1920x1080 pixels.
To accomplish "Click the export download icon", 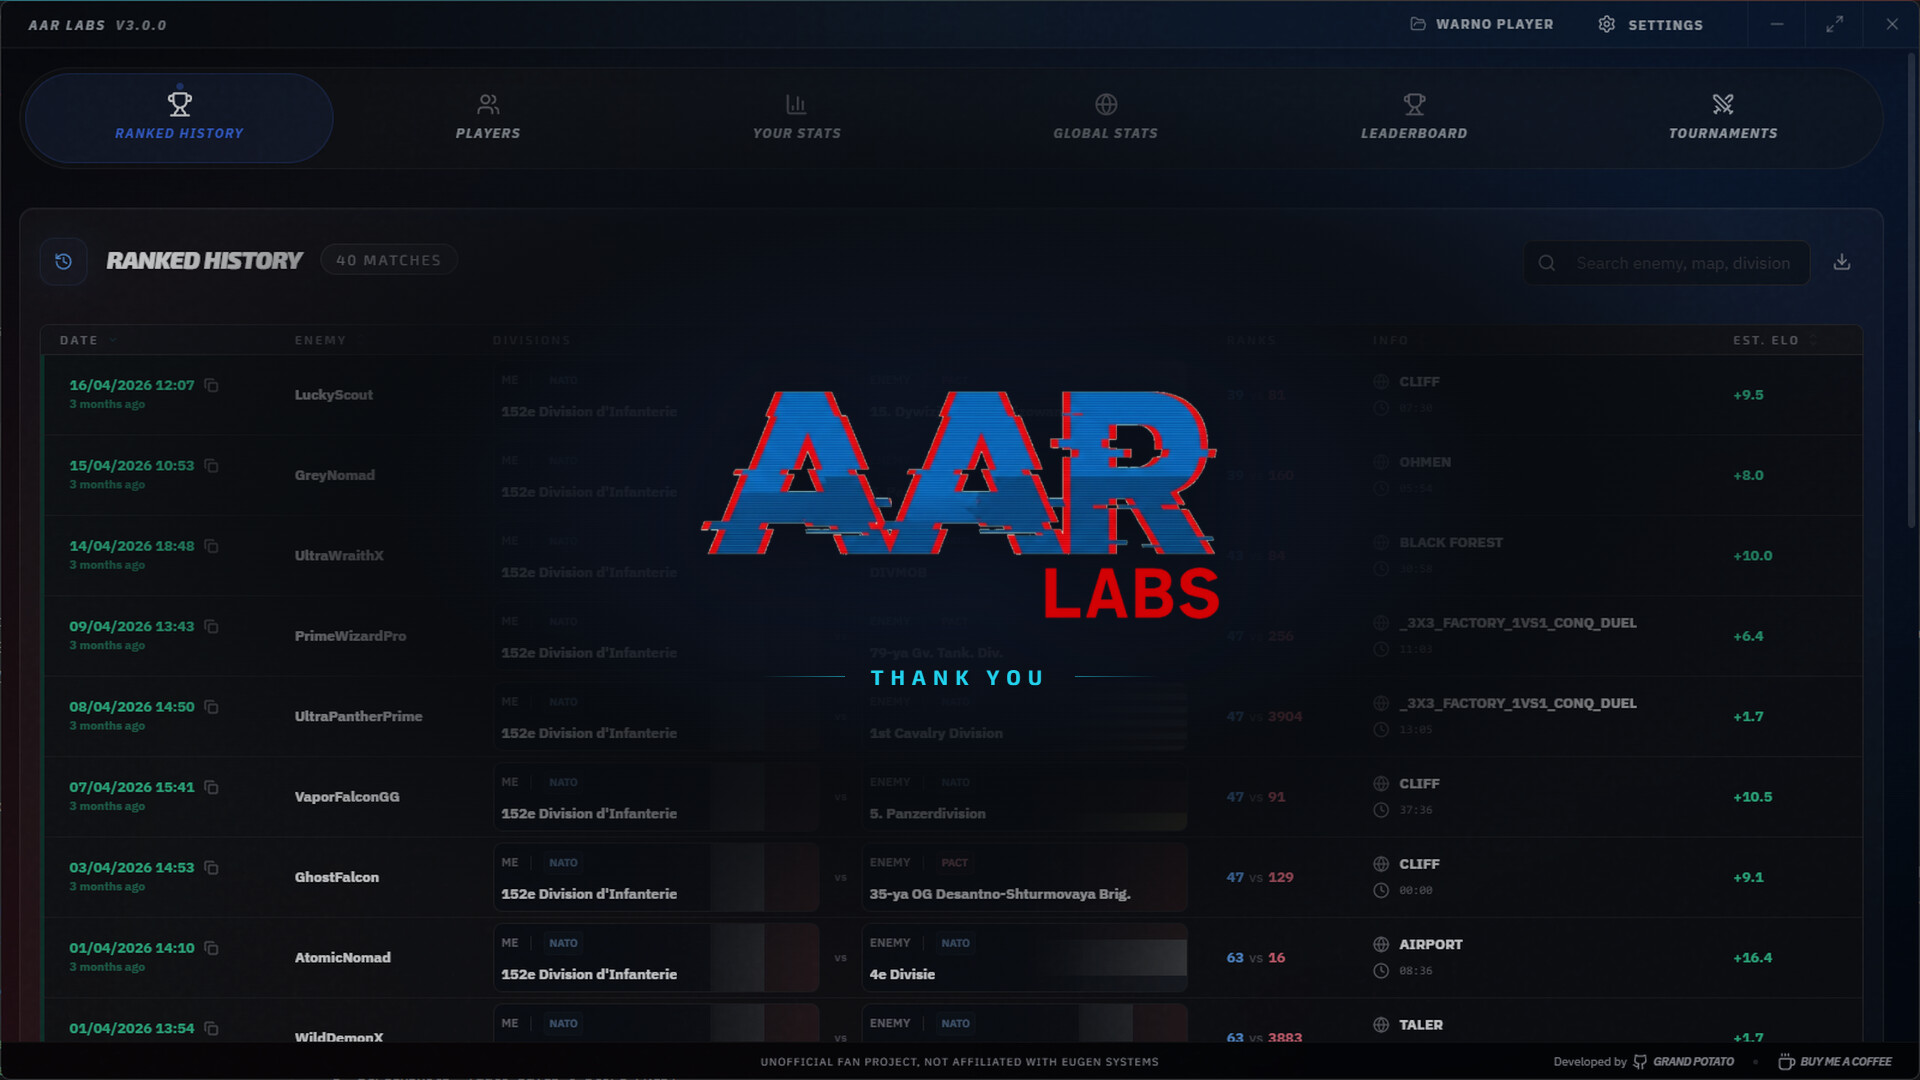I will click(x=1842, y=262).
